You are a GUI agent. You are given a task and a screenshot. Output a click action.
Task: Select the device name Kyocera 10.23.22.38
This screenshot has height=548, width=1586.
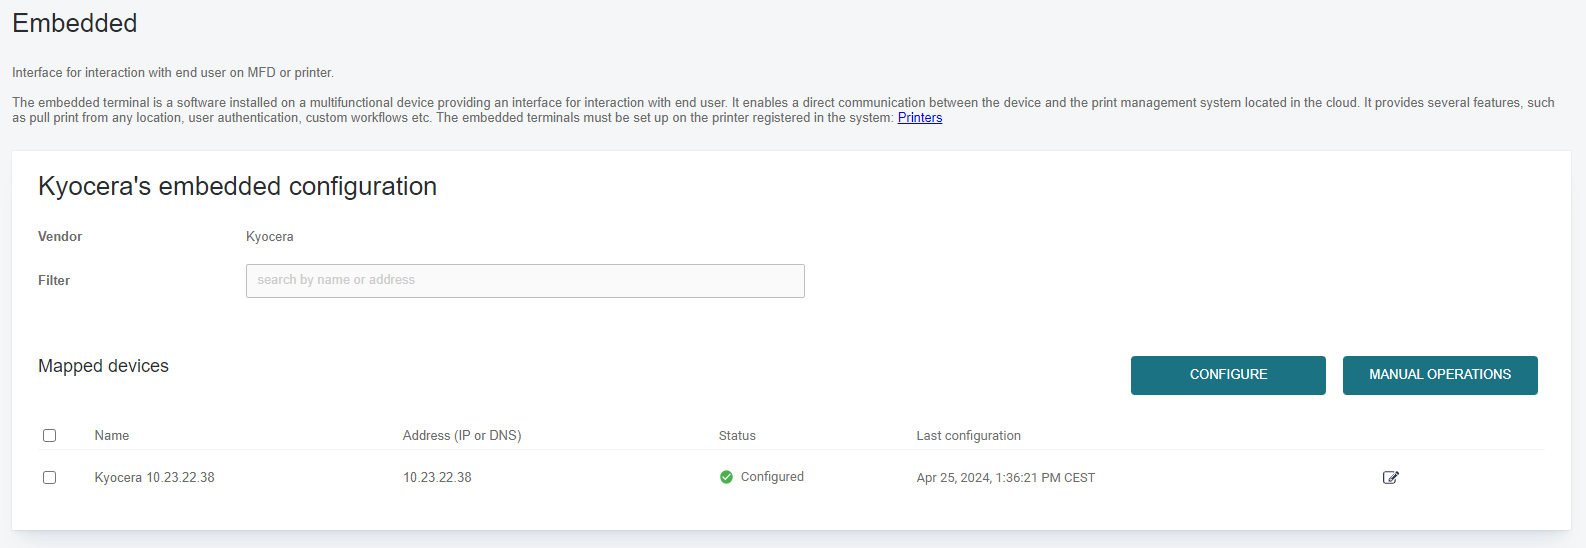tap(155, 478)
